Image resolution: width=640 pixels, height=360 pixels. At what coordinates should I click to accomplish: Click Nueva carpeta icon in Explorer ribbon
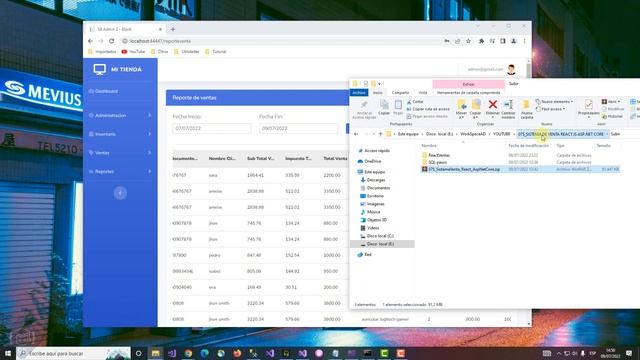point(527,104)
